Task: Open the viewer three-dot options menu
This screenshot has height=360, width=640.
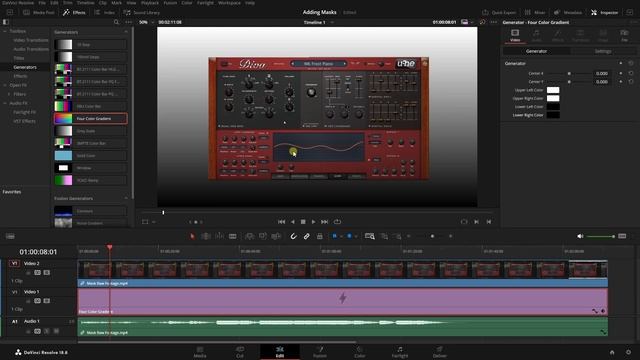Action: pos(493,22)
